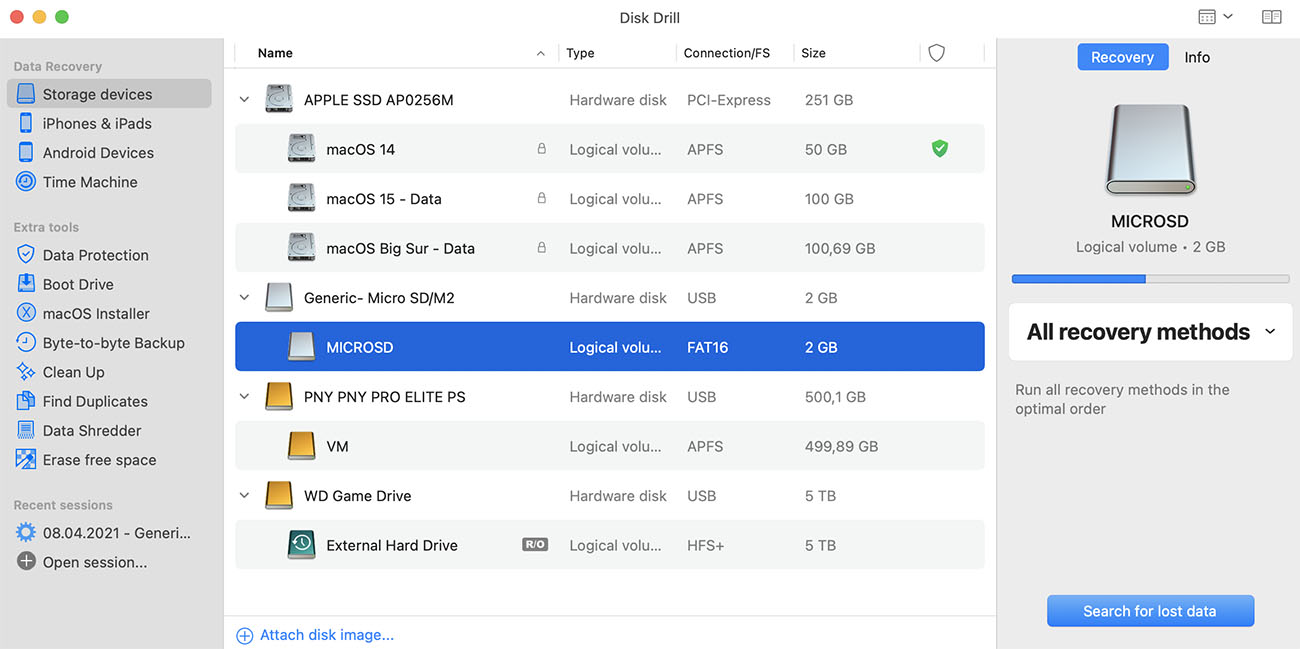
Task: Click Attach disk image link
Action: [315, 635]
